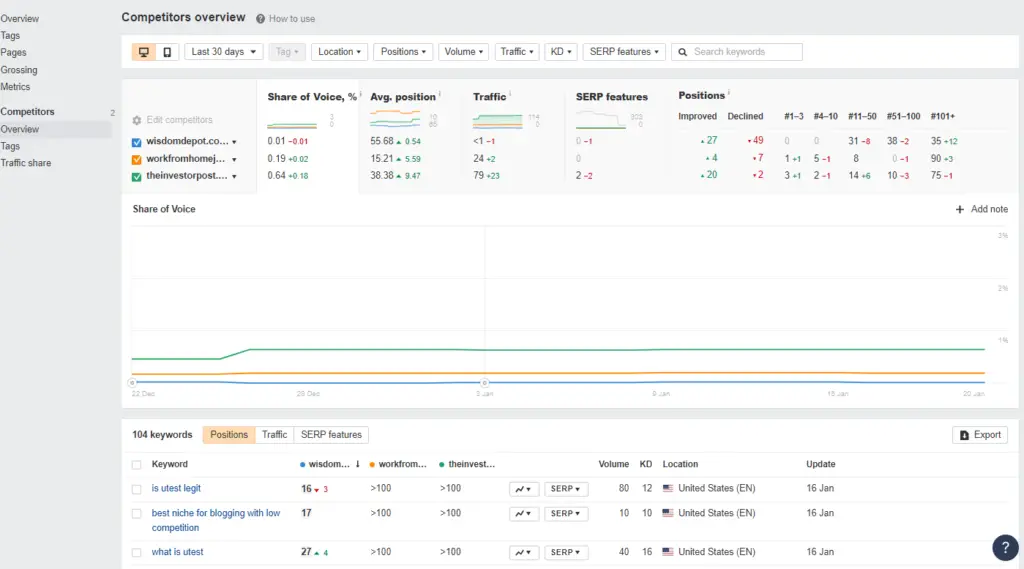1024x569 pixels.
Task: Open SERP dropdown for is utest legit
Action: [566, 489]
